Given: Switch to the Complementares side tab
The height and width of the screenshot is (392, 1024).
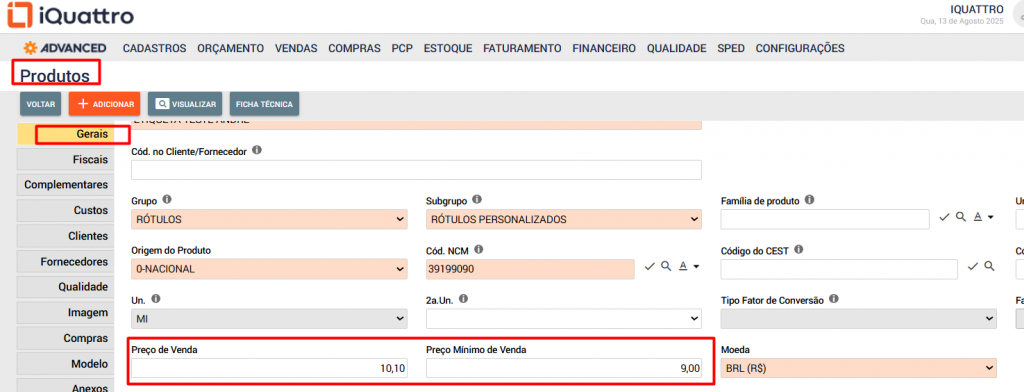Looking at the screenshot, I should (x=65, y=185).
